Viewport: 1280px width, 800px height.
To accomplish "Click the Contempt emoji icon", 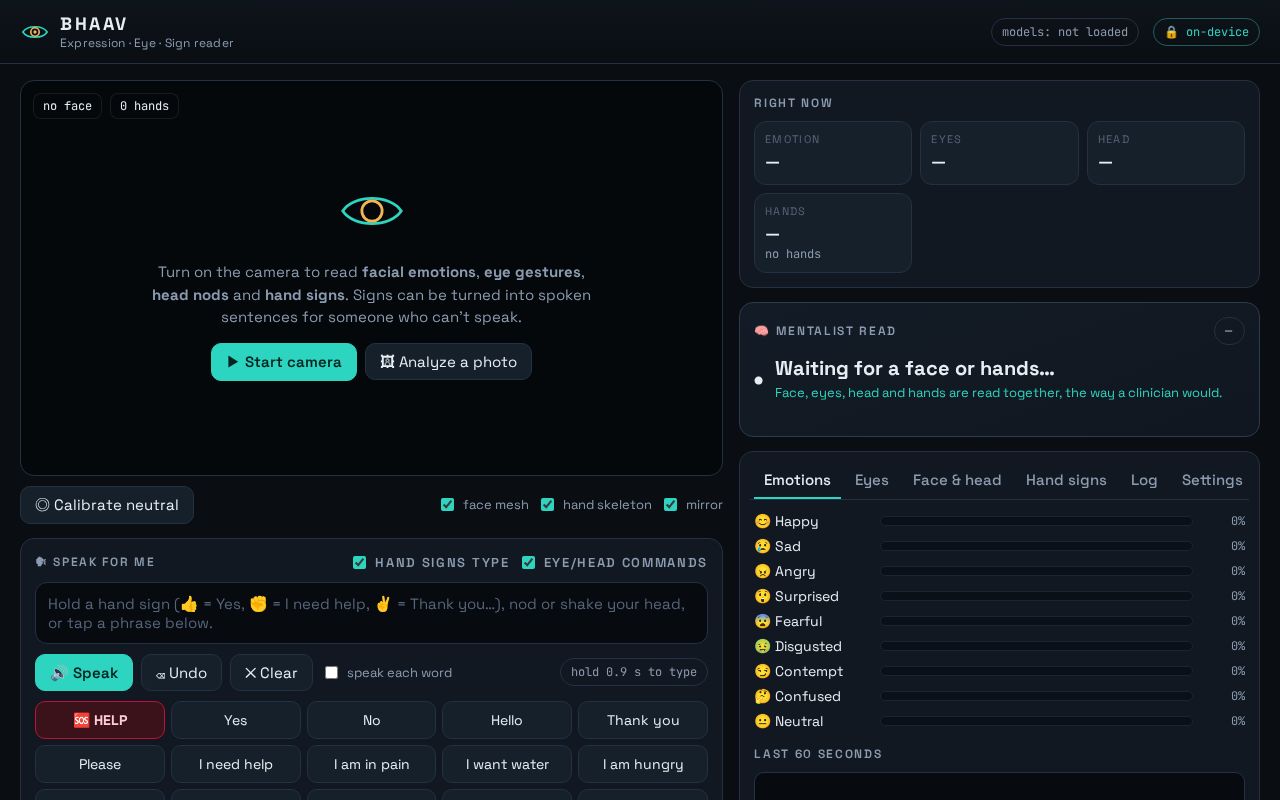I will pos(763,671).
